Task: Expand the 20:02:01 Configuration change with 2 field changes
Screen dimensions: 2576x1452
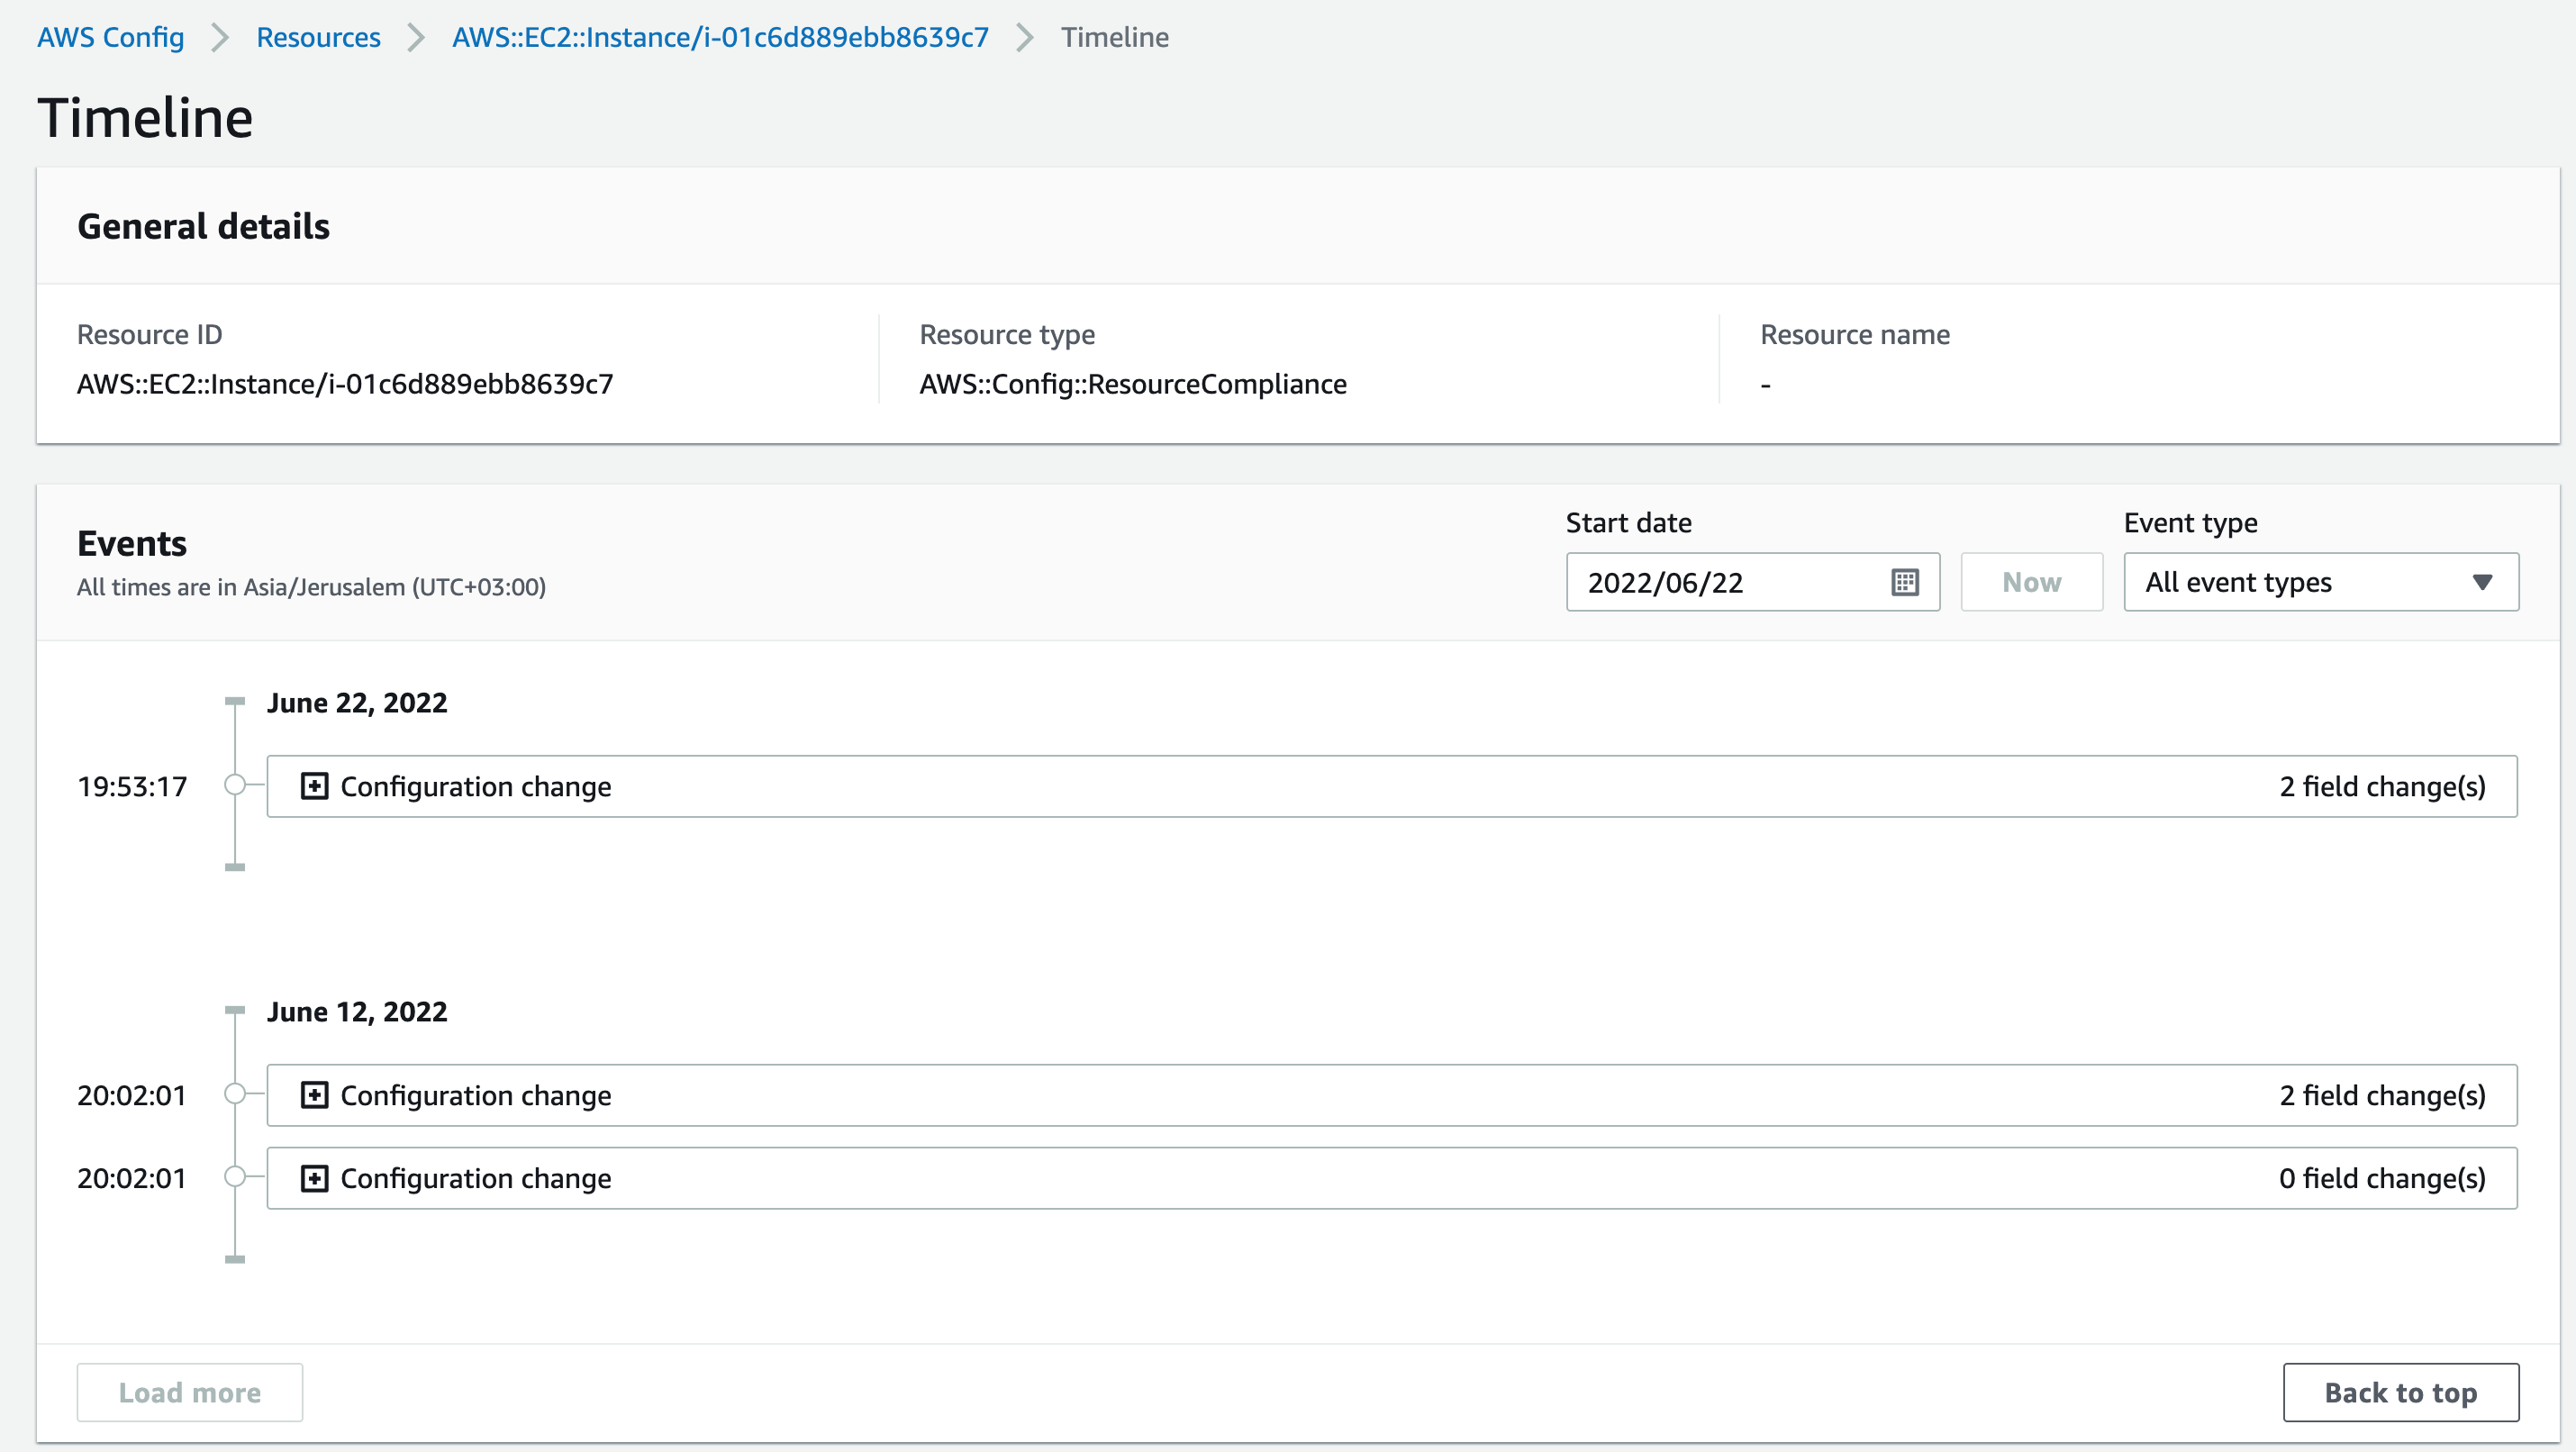Action: (315, 1095)
